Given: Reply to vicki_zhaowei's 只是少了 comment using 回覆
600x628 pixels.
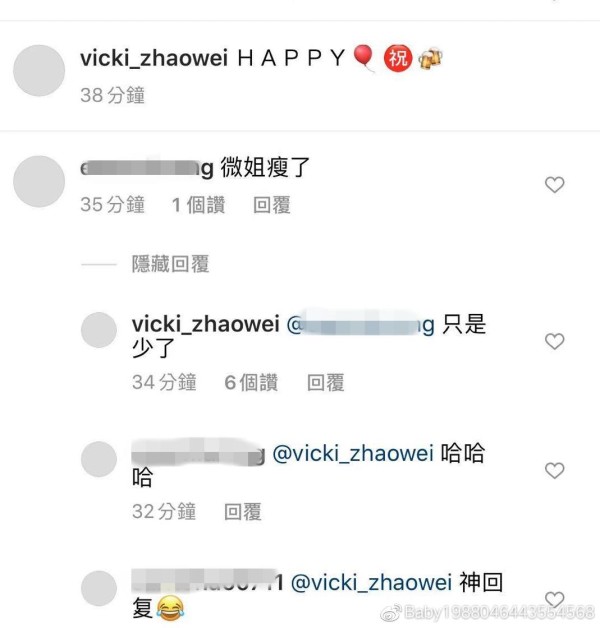Looking at the screenshot, I should click(325, 382).
